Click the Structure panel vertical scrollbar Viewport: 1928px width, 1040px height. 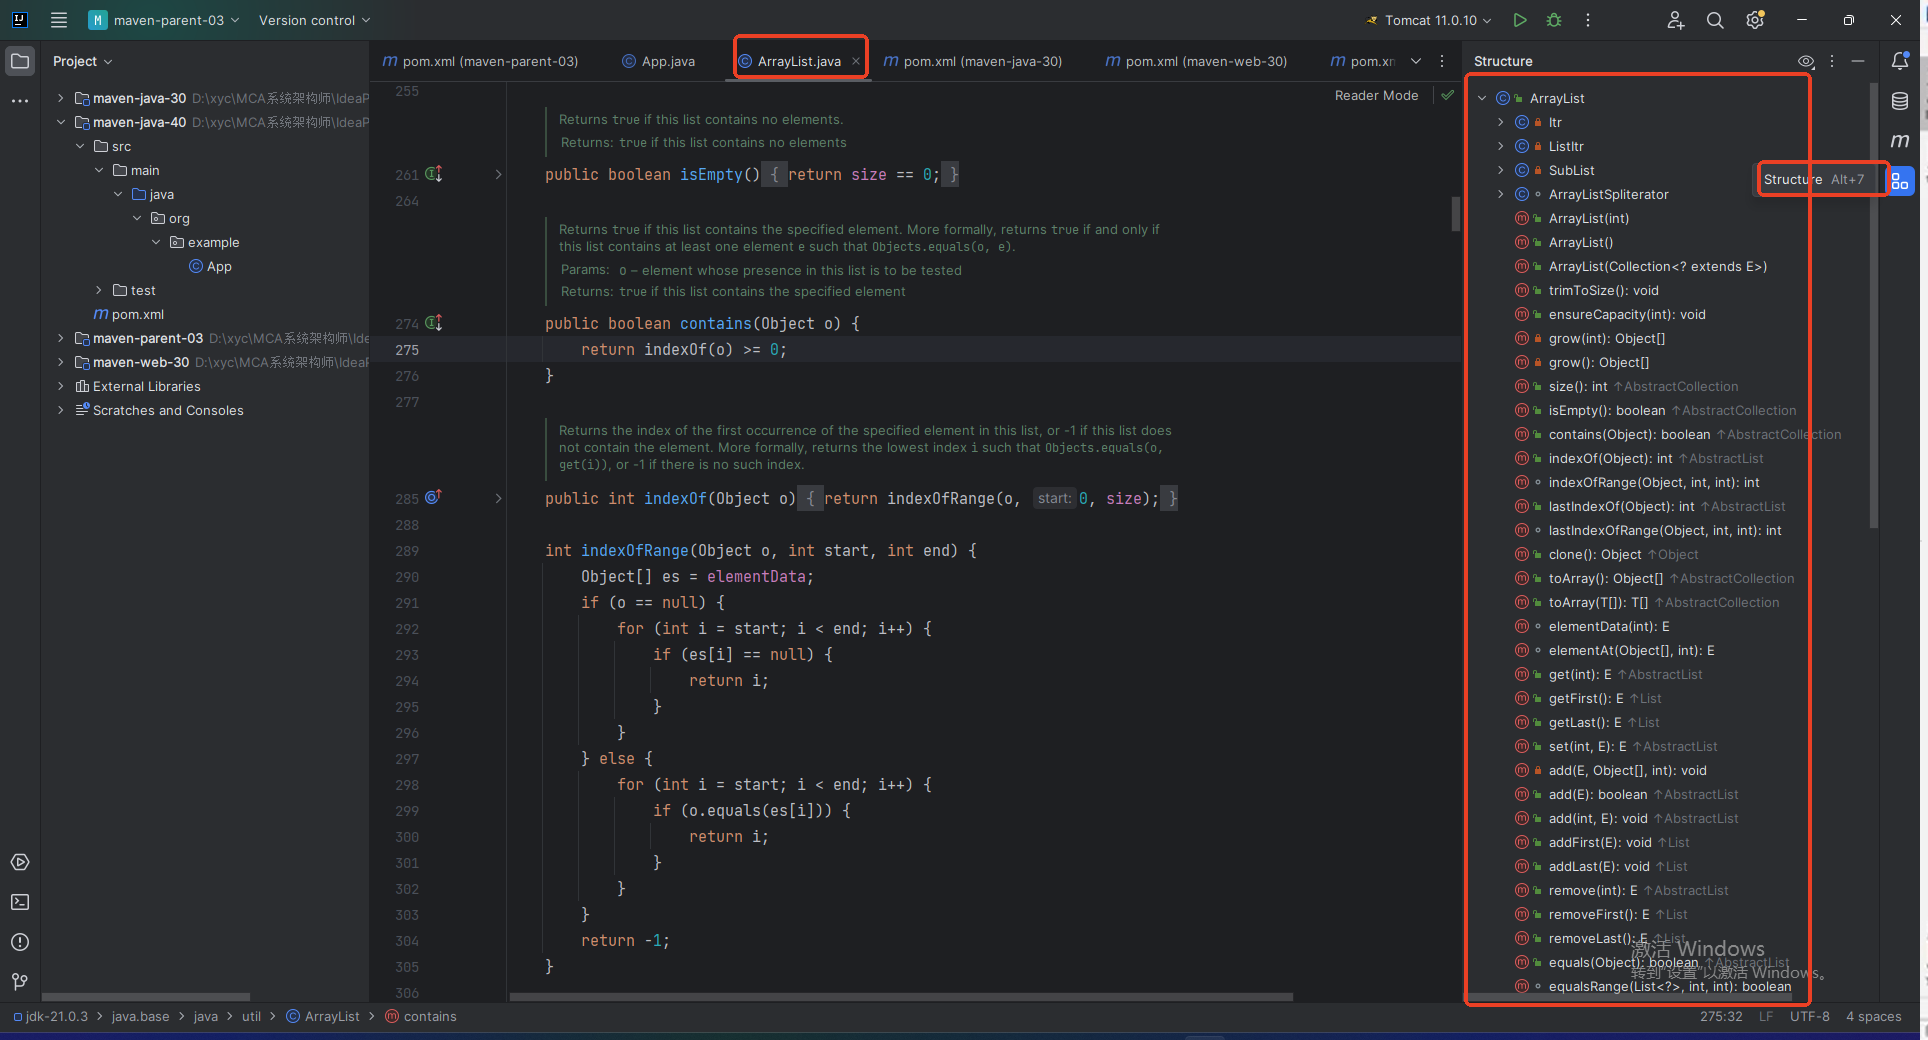point(1873,305)
